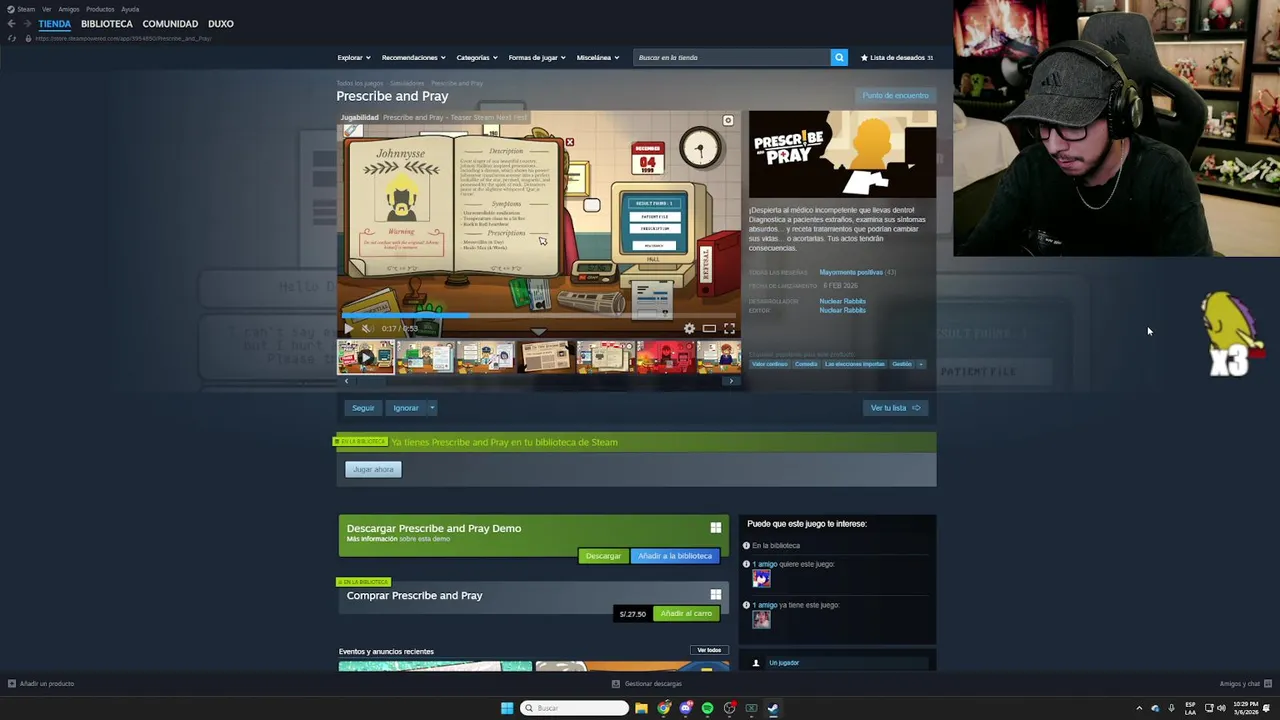
Task: Expand the Categorías dropdown
Action: [477, 57]
